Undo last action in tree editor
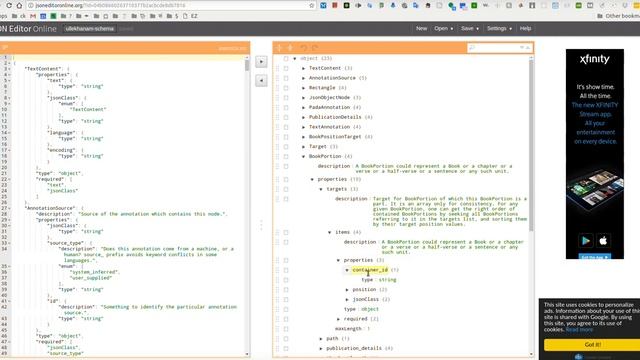This screenshot has height=360, width=640. pos(304,48)
